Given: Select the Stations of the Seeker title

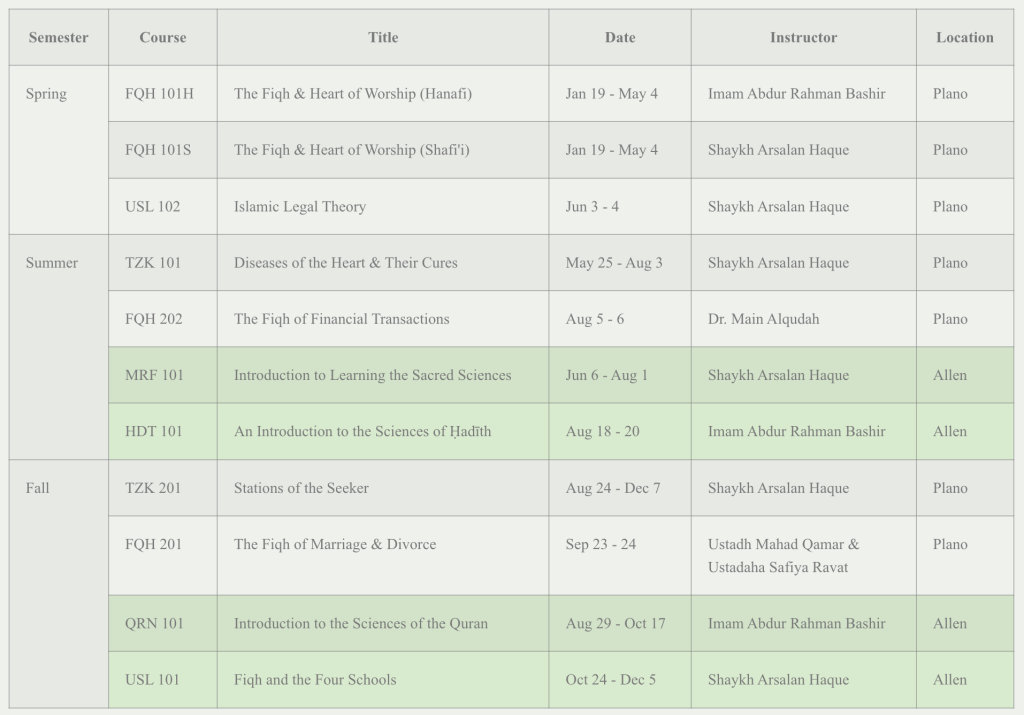Looking at the screenshot, I should coord(301,488).
